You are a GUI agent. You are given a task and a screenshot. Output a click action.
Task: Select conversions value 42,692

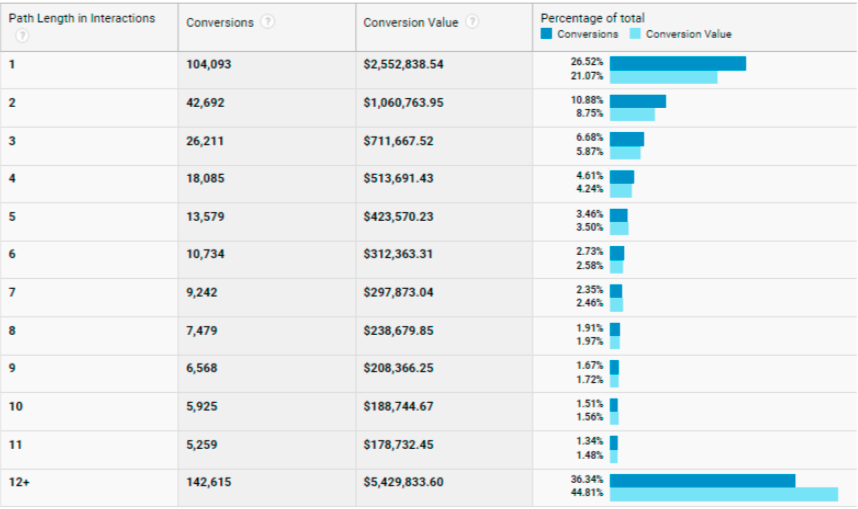pos(205,102)
